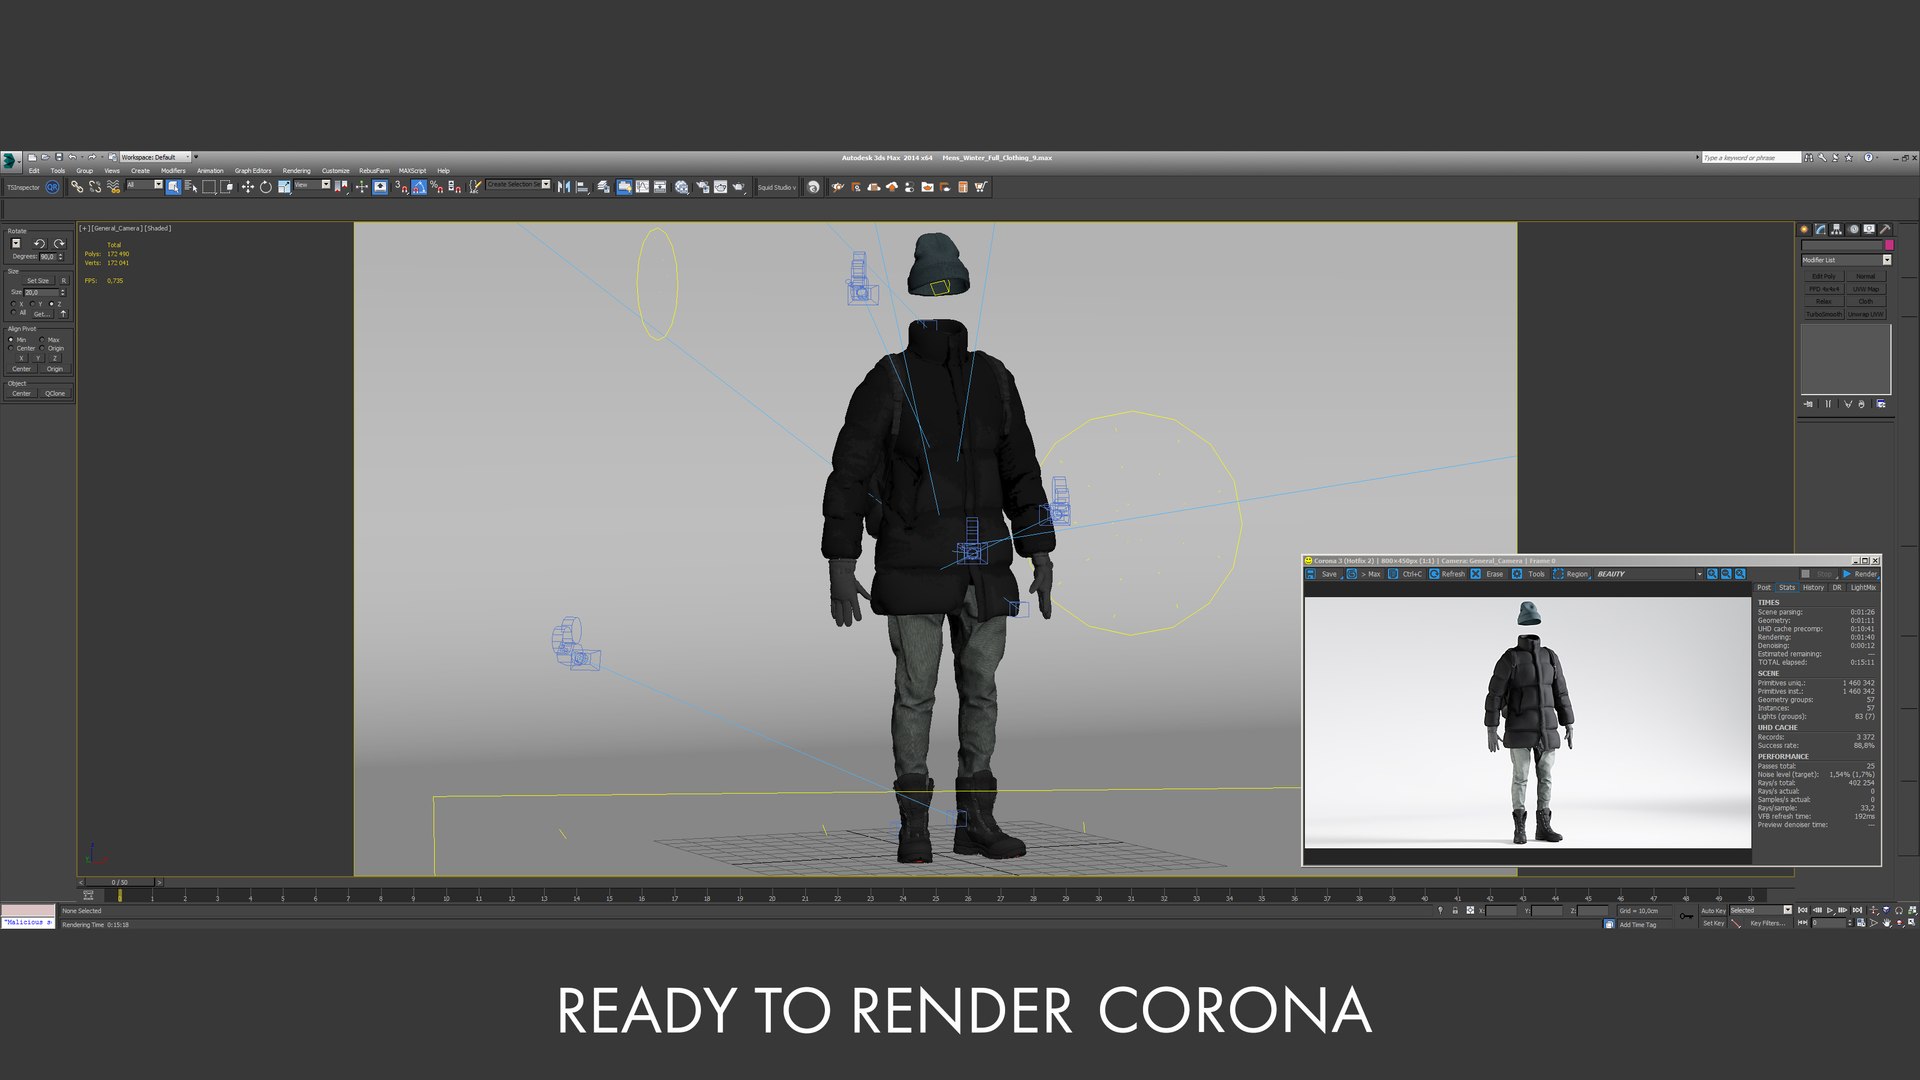Activate the Select Object tool
This screenshot has width=1920, height=1080.
tap(173, 186)
